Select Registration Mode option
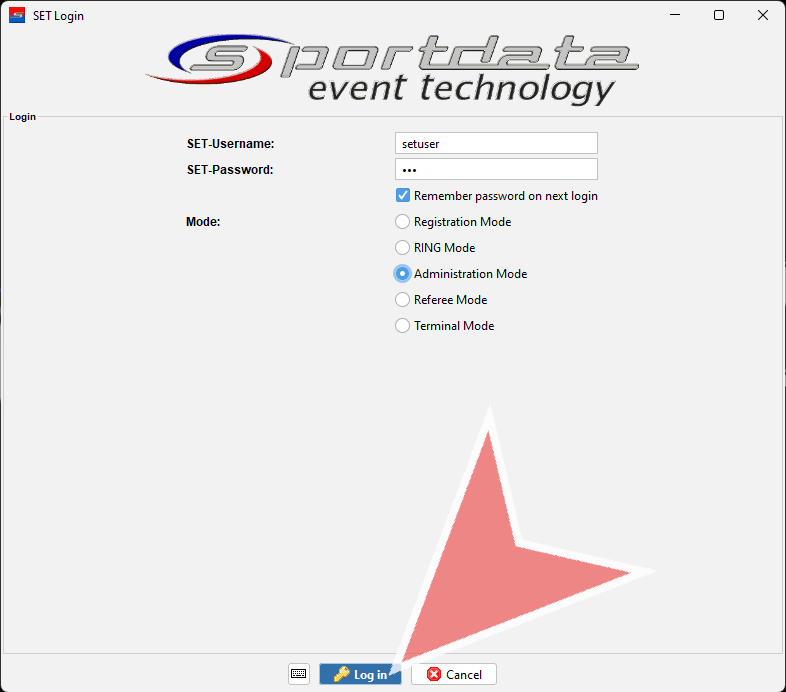 coord(403,222)
